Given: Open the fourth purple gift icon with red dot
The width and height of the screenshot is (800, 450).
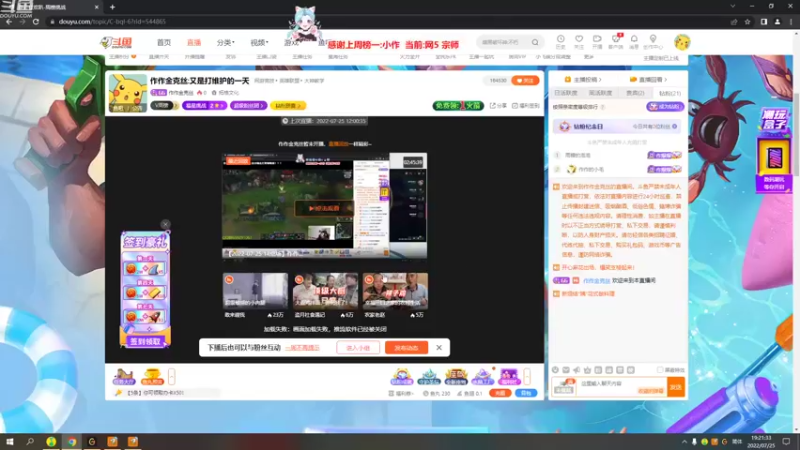Looking at the screenshot, I should click(483, 377).
